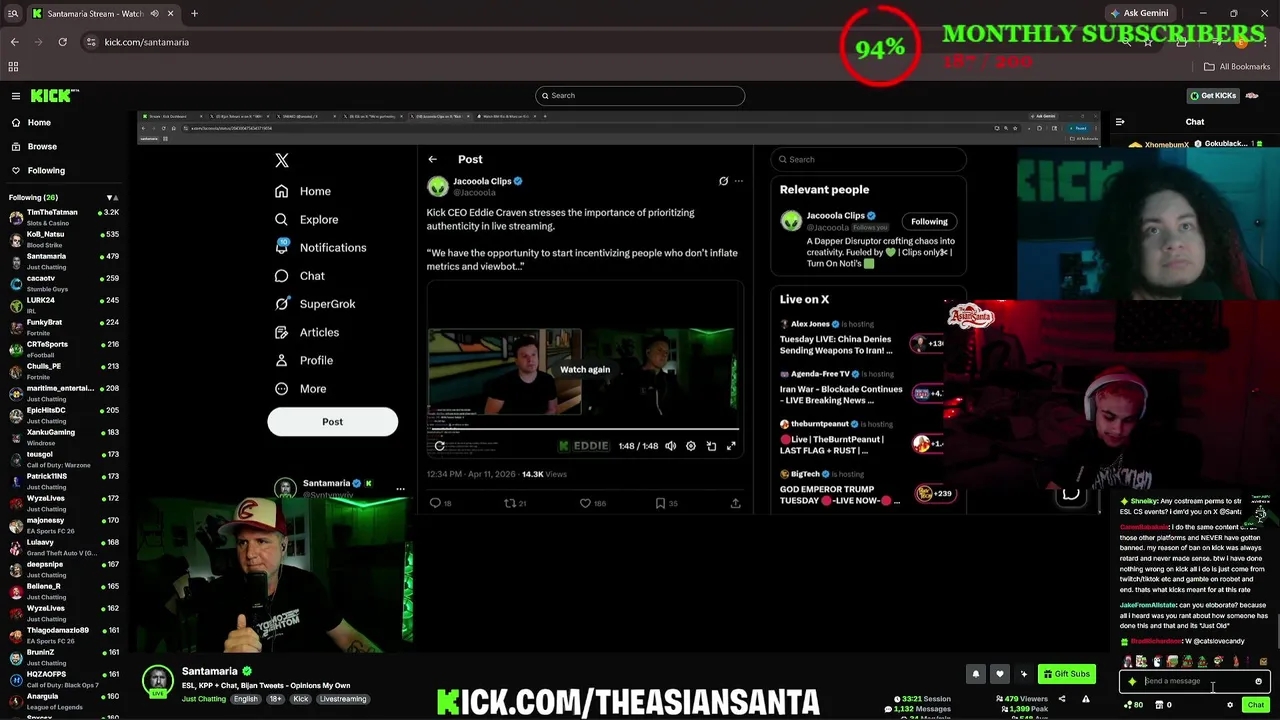Select Home in X navigation
The height and width of the screenshot is (720, 1280).
tap(303, 191)
